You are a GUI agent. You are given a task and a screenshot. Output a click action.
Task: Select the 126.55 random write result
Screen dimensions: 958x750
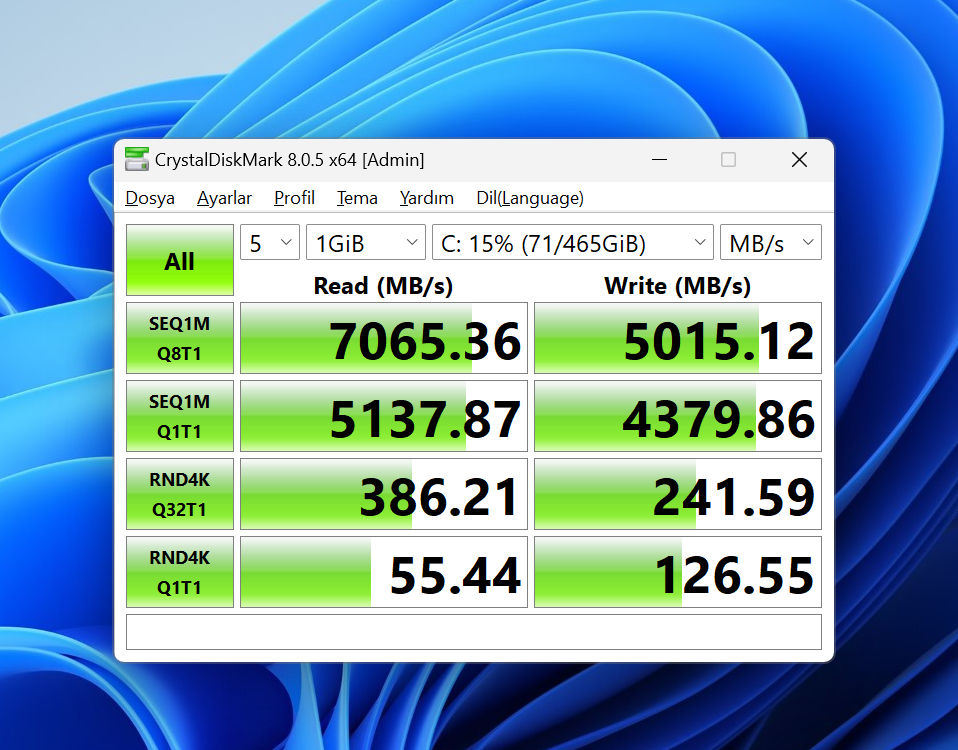[678, 572]
